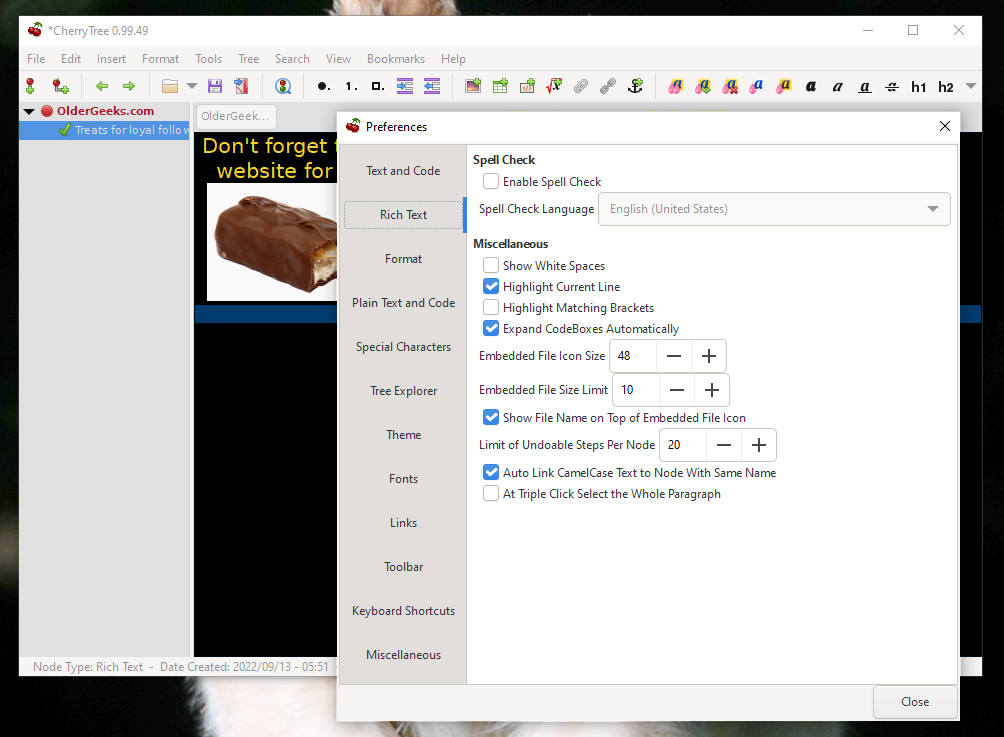The image size is (1004, 737).
Task: Save document with the purple floppy icon
Action: (x=215, y=86)
